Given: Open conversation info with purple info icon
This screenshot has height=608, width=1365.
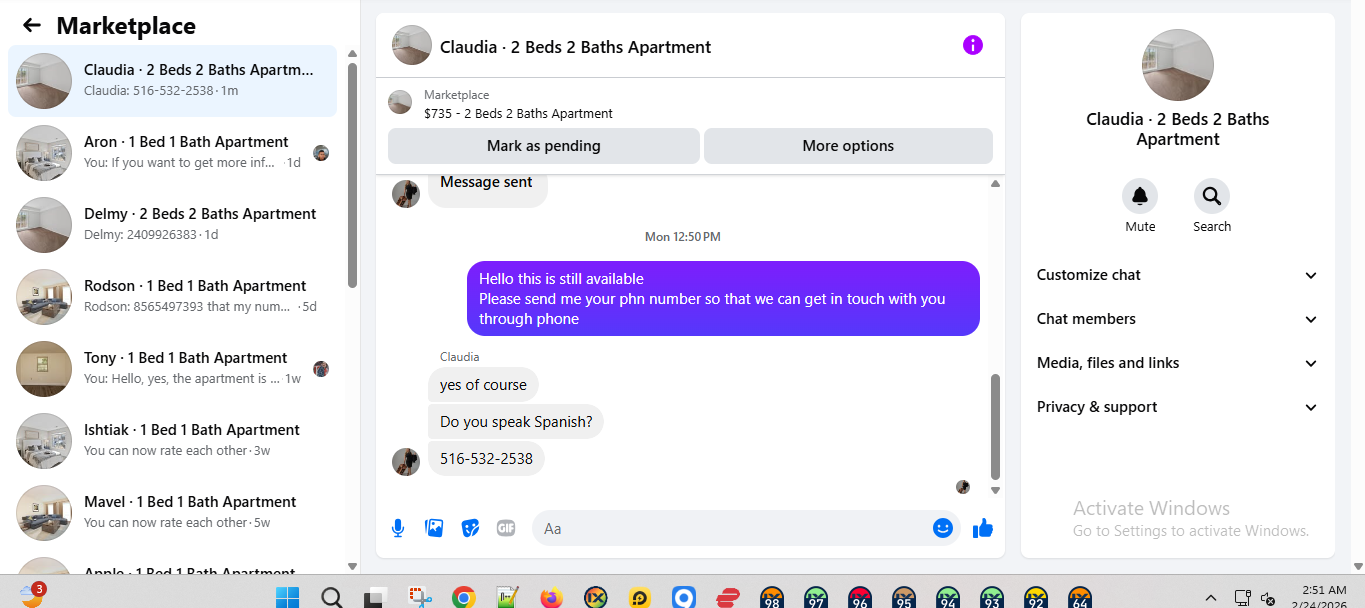Looking at the screenshot, I should point(973,45).
